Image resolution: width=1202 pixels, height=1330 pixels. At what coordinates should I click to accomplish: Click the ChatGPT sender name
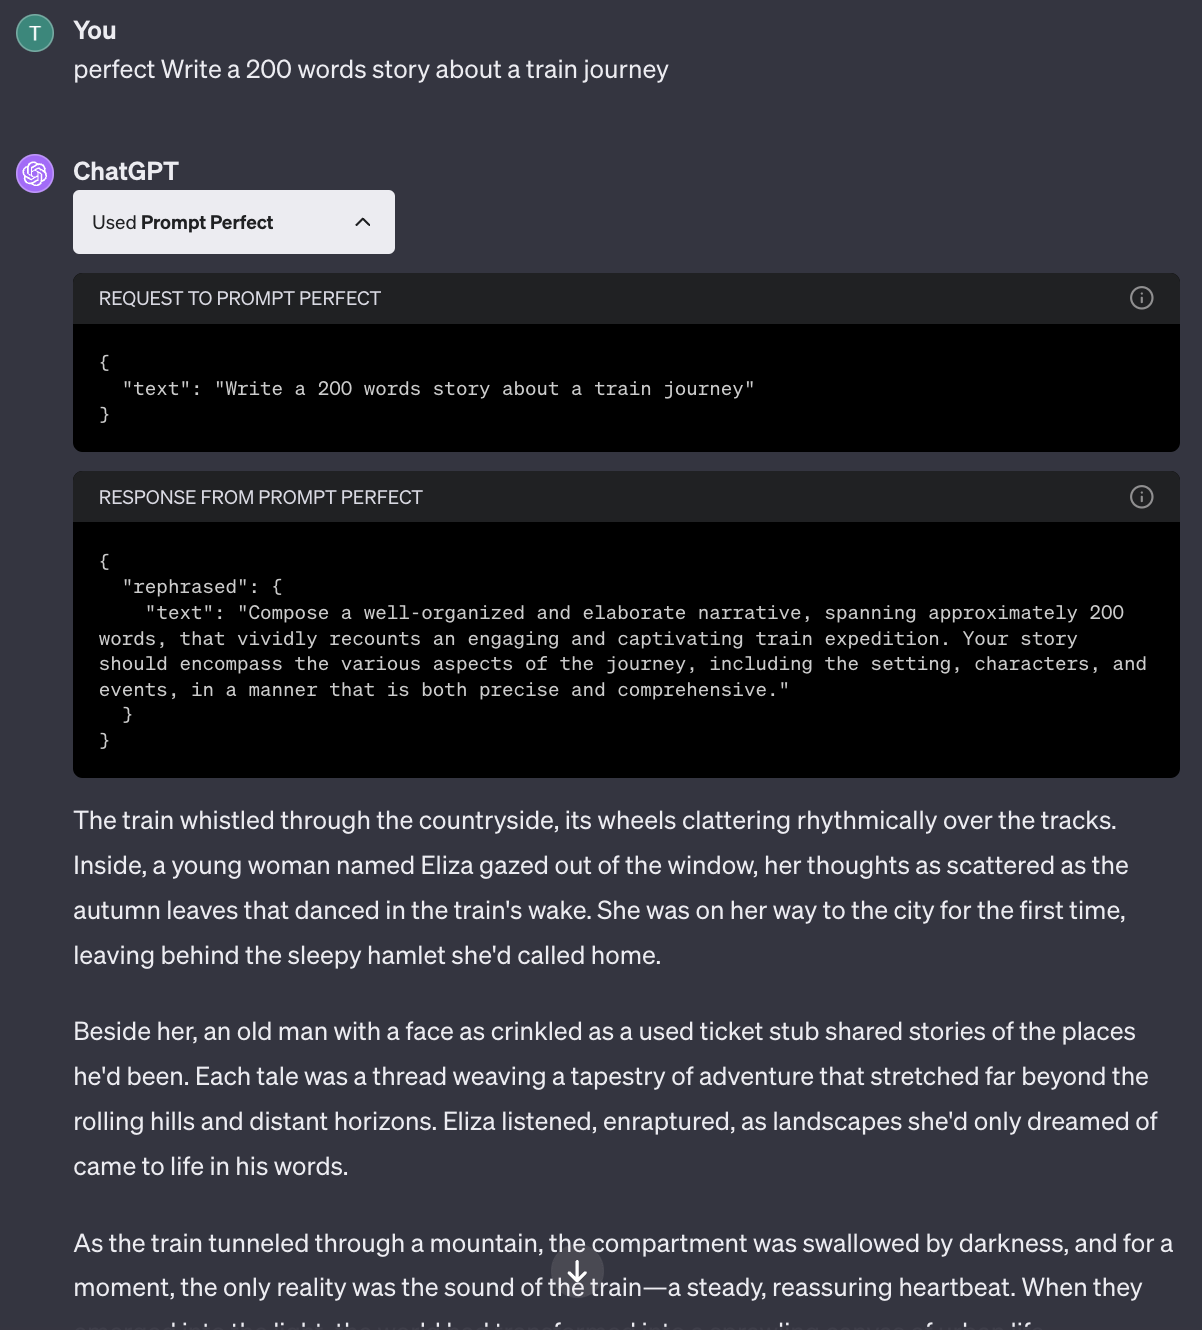(x=126, y=172)
